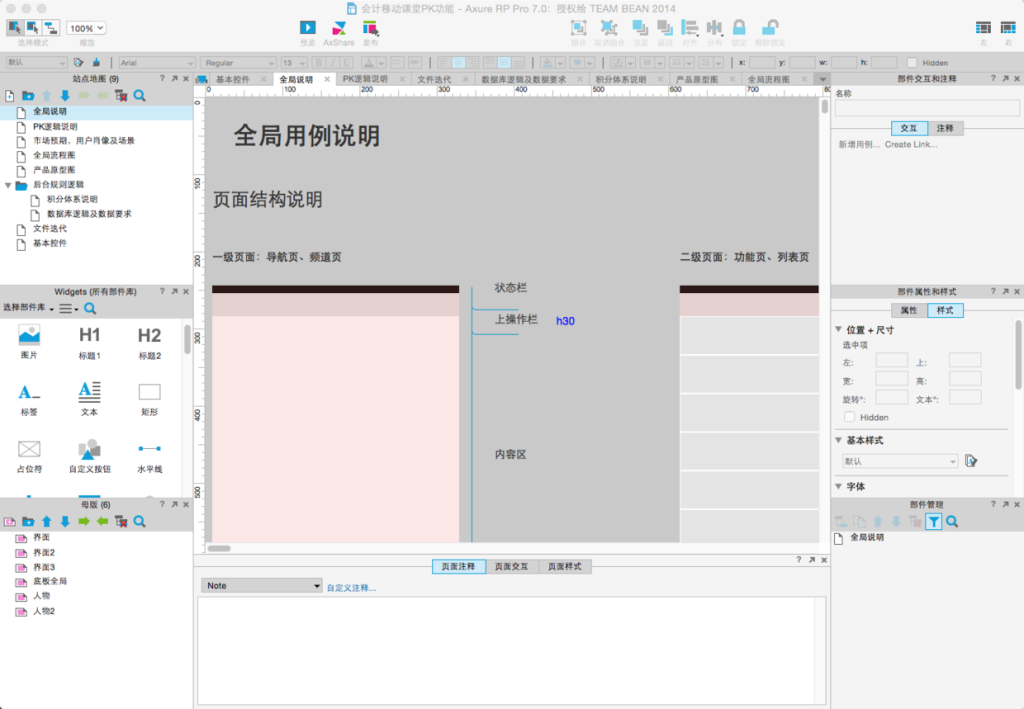The height and width of the screenshot is (709, 1024).
Task: Open the 页面交互 tab
Action: 511,566
